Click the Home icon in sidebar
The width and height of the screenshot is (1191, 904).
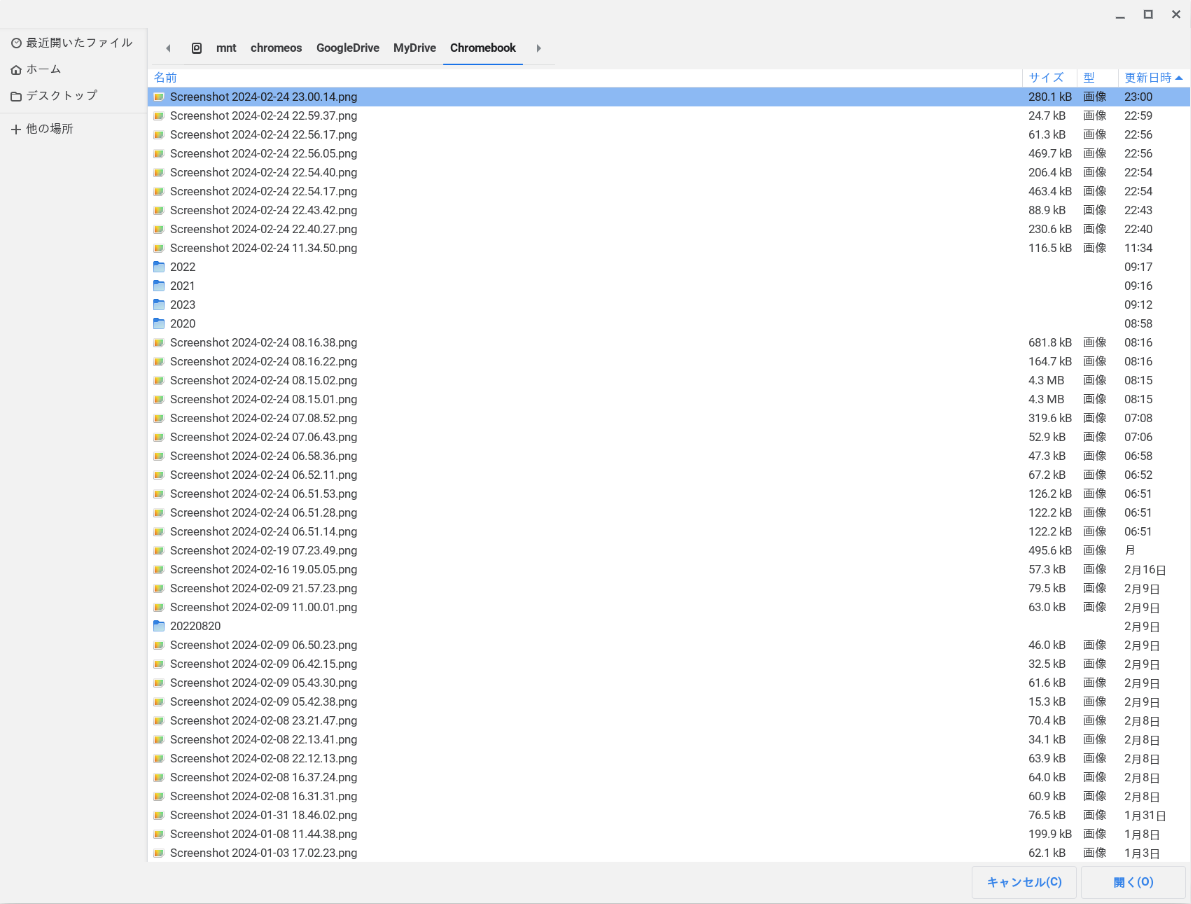coord(16,70)
